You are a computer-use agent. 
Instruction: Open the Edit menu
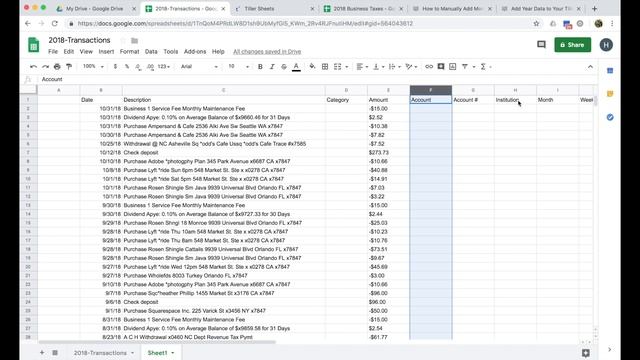pos(69,51)
